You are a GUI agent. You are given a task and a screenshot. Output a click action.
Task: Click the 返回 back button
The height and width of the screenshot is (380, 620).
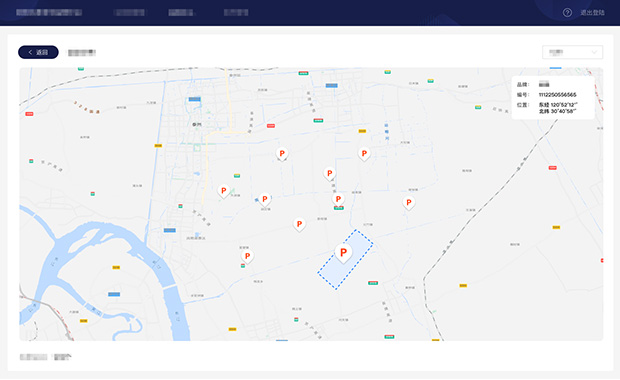[x=38, y=52]
